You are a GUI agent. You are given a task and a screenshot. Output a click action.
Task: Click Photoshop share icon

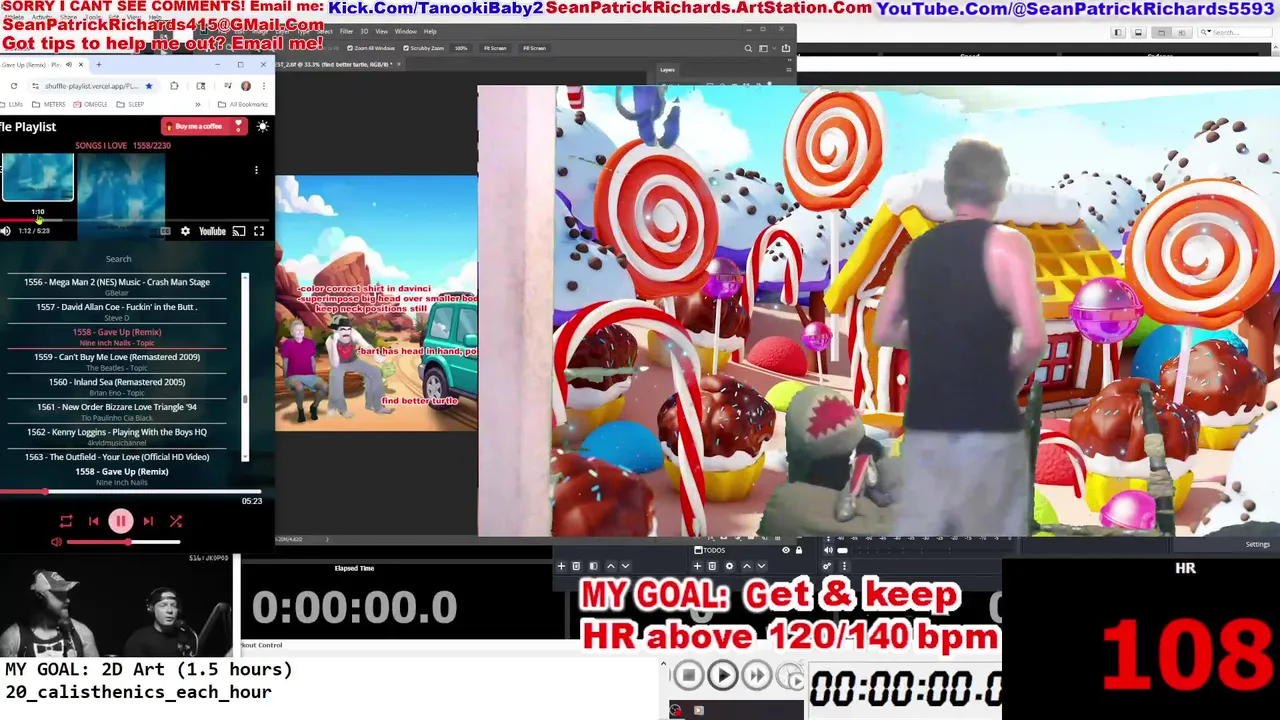coord(786,48)
